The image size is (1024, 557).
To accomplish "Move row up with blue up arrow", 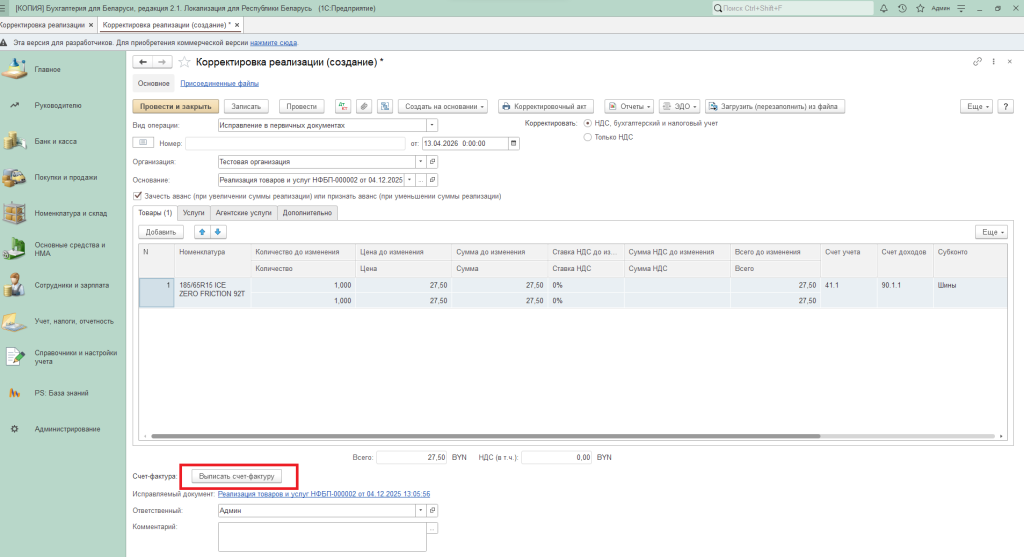I will [x=201, y=232].
